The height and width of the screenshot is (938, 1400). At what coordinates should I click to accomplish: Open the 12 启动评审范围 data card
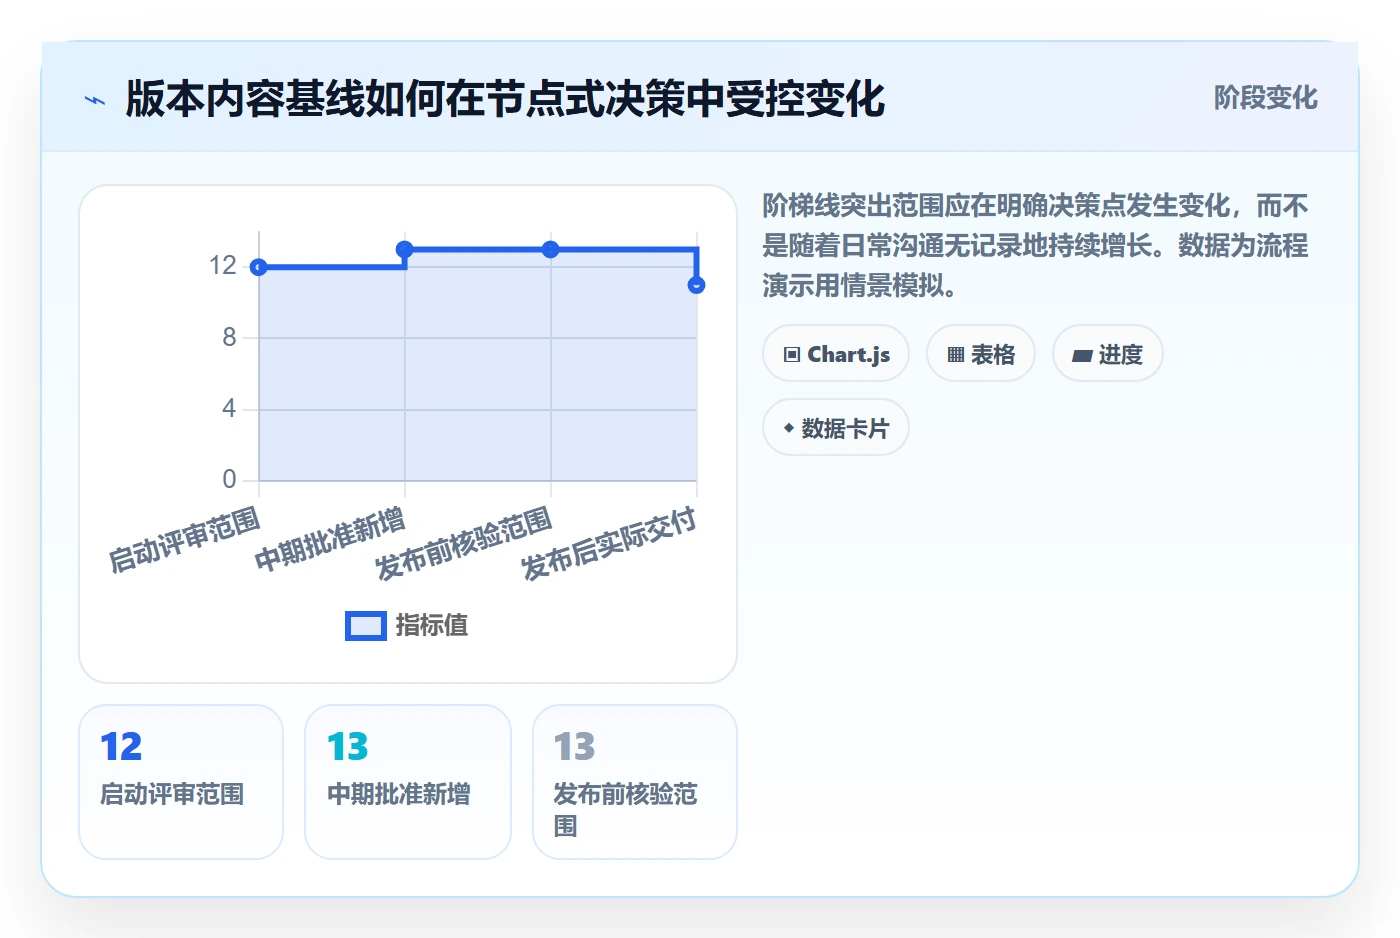click(x=181, y=782)
